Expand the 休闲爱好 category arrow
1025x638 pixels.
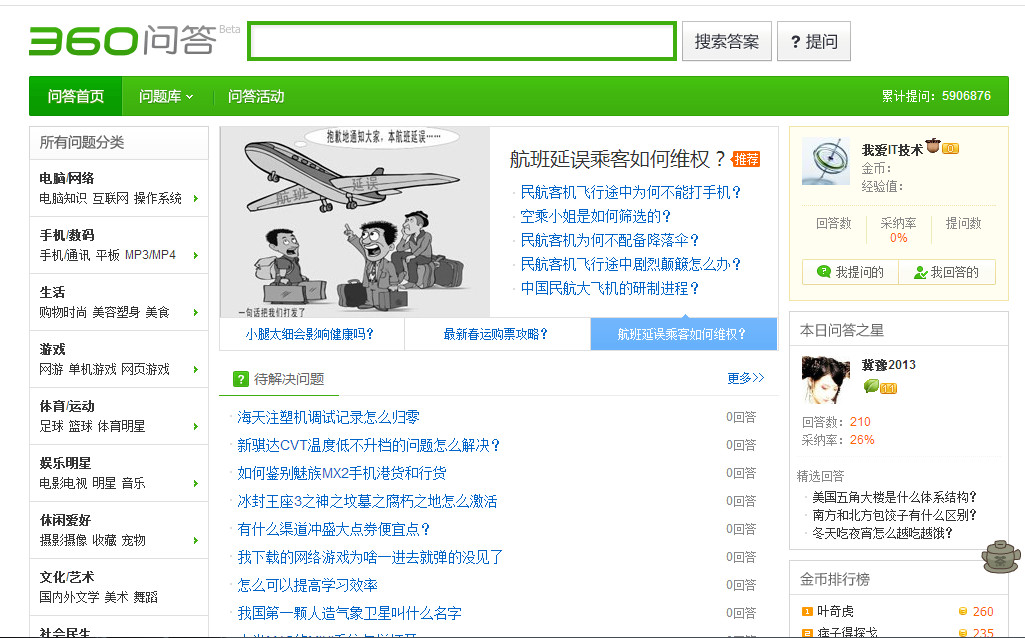pyautogui.click(x=195, y=541)
